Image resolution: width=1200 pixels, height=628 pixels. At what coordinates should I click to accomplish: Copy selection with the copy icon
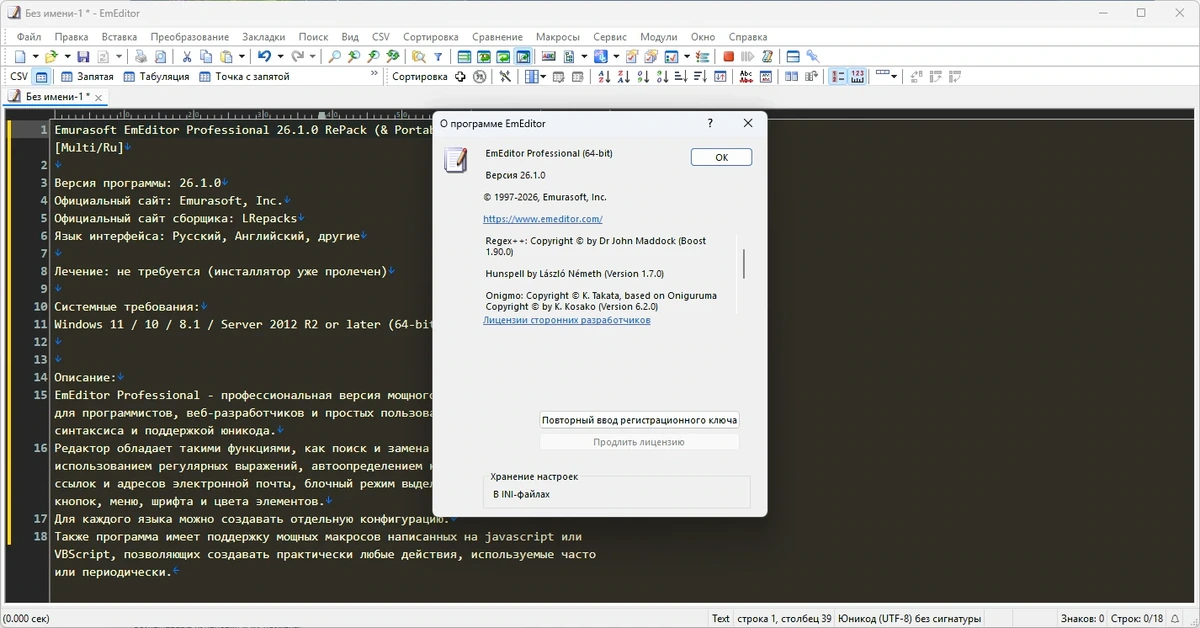coord(206,57)
